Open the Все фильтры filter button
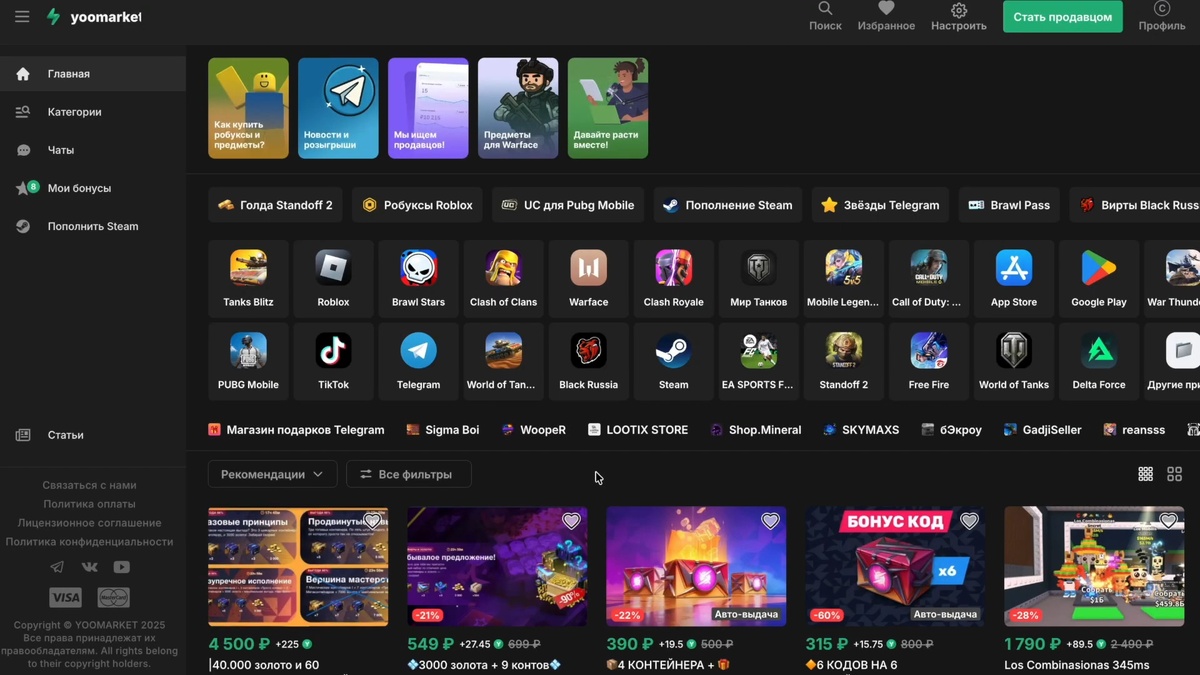 pos(408,474)
